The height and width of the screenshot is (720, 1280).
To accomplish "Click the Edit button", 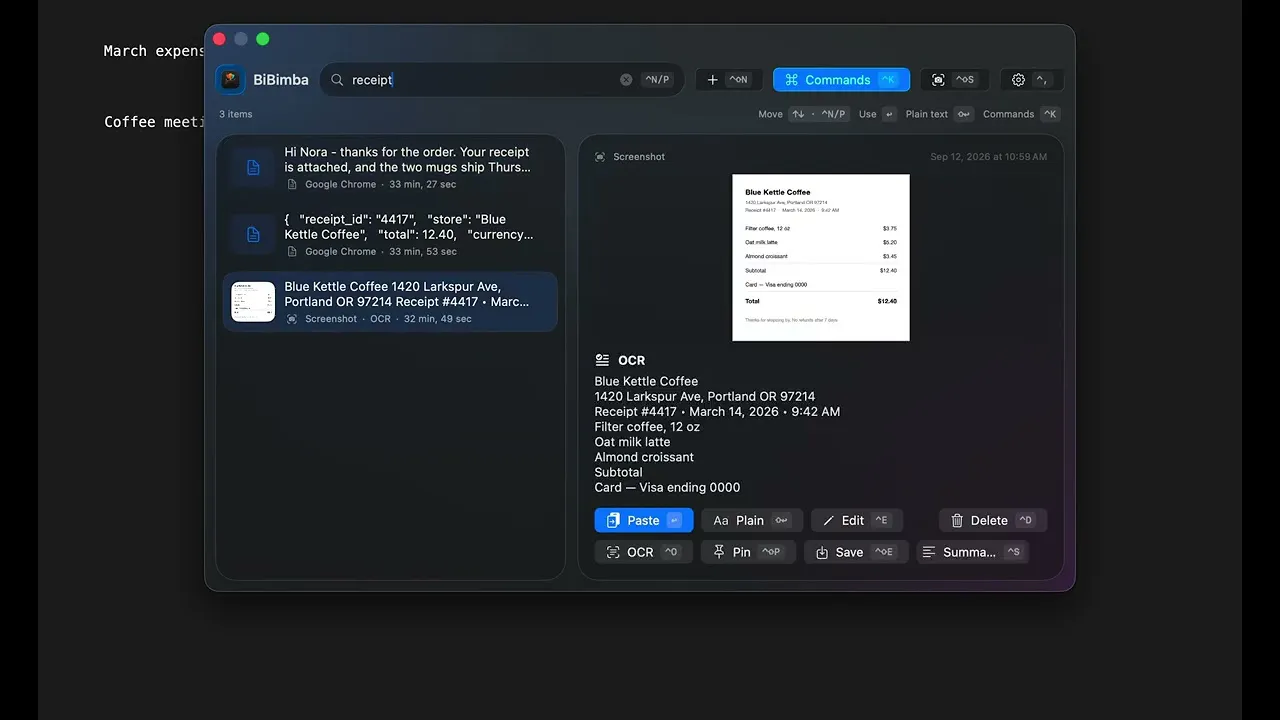I will (856, 520).
